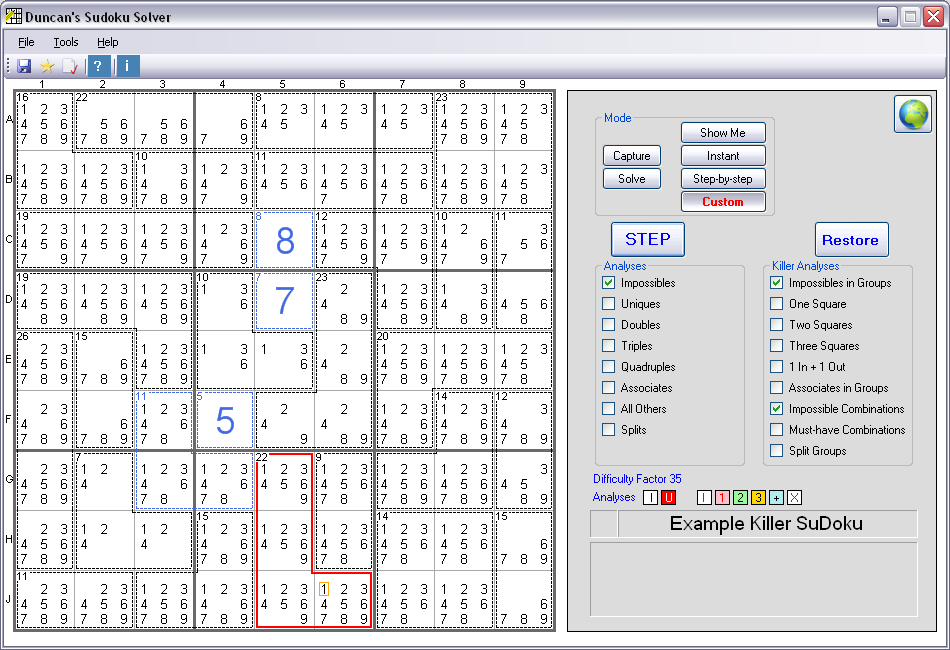Toggle the Impossibles checkbox

pos(608,283)
